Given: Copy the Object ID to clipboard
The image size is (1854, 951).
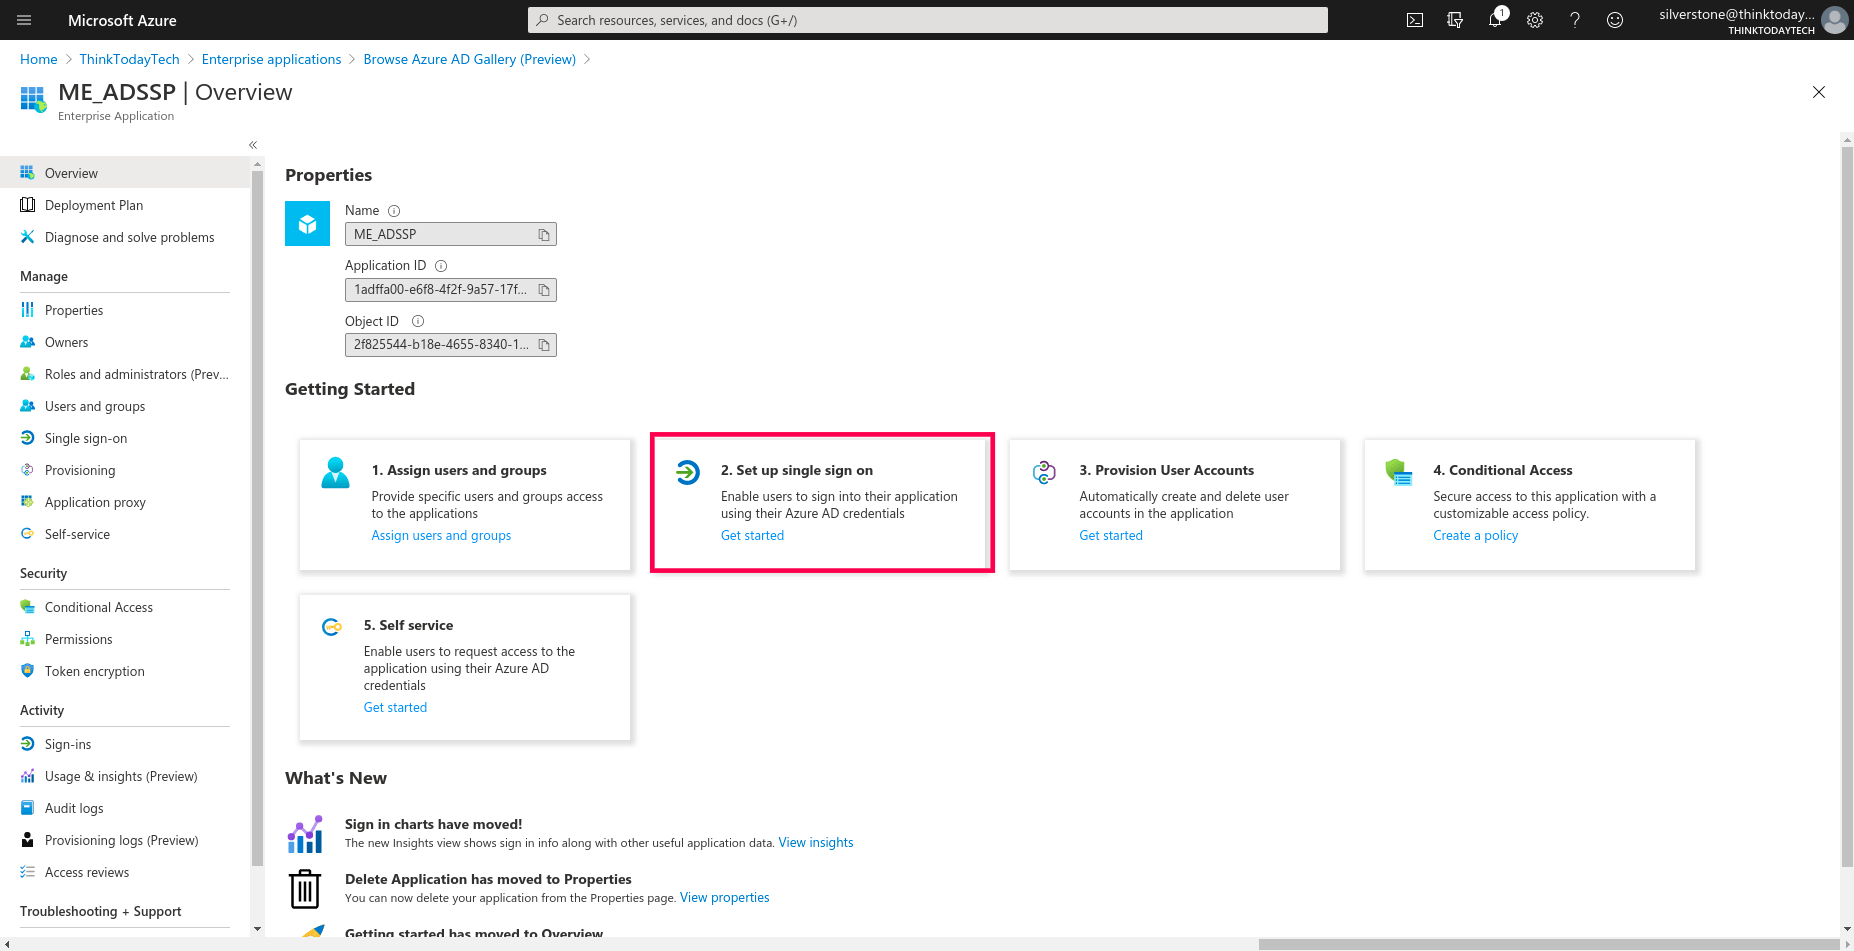Looking at the screenshot, I should point(544,345).
